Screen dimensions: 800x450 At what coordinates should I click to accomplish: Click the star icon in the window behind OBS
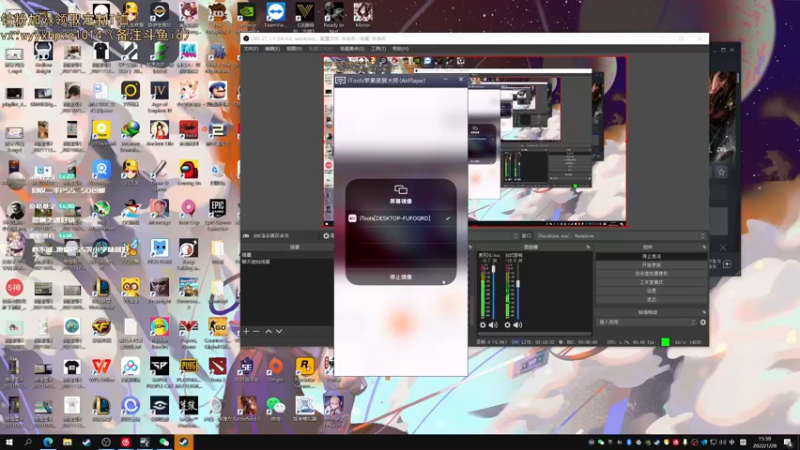[x=721, y=172]
